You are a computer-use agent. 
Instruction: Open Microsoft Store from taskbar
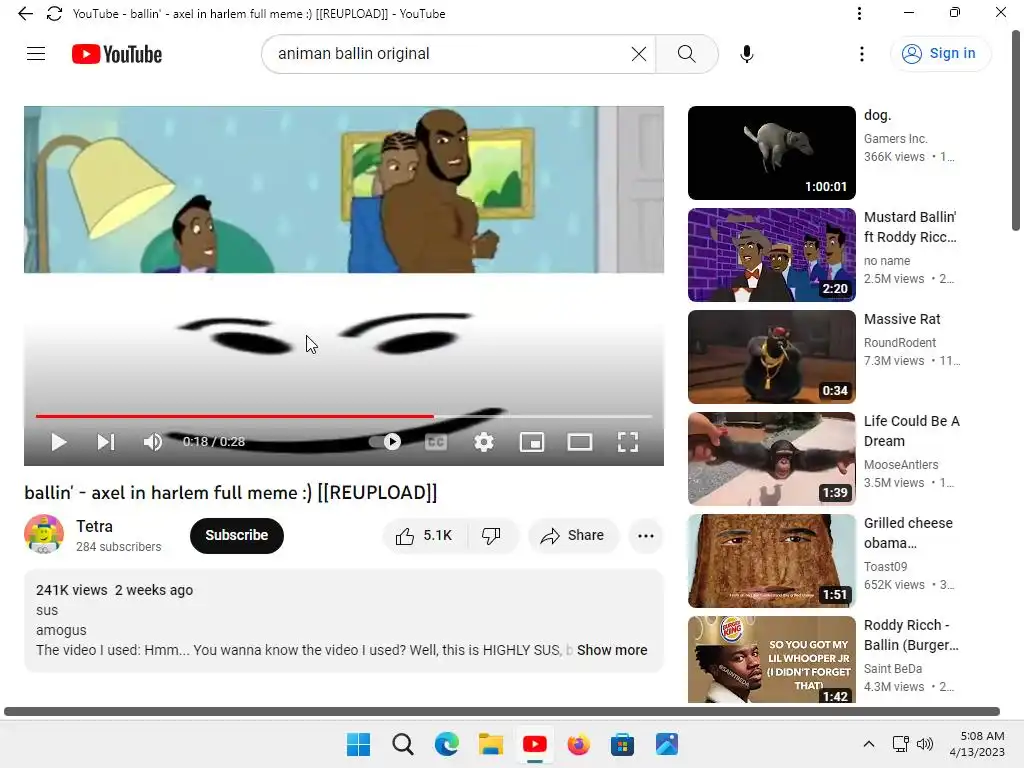point(622,744)
